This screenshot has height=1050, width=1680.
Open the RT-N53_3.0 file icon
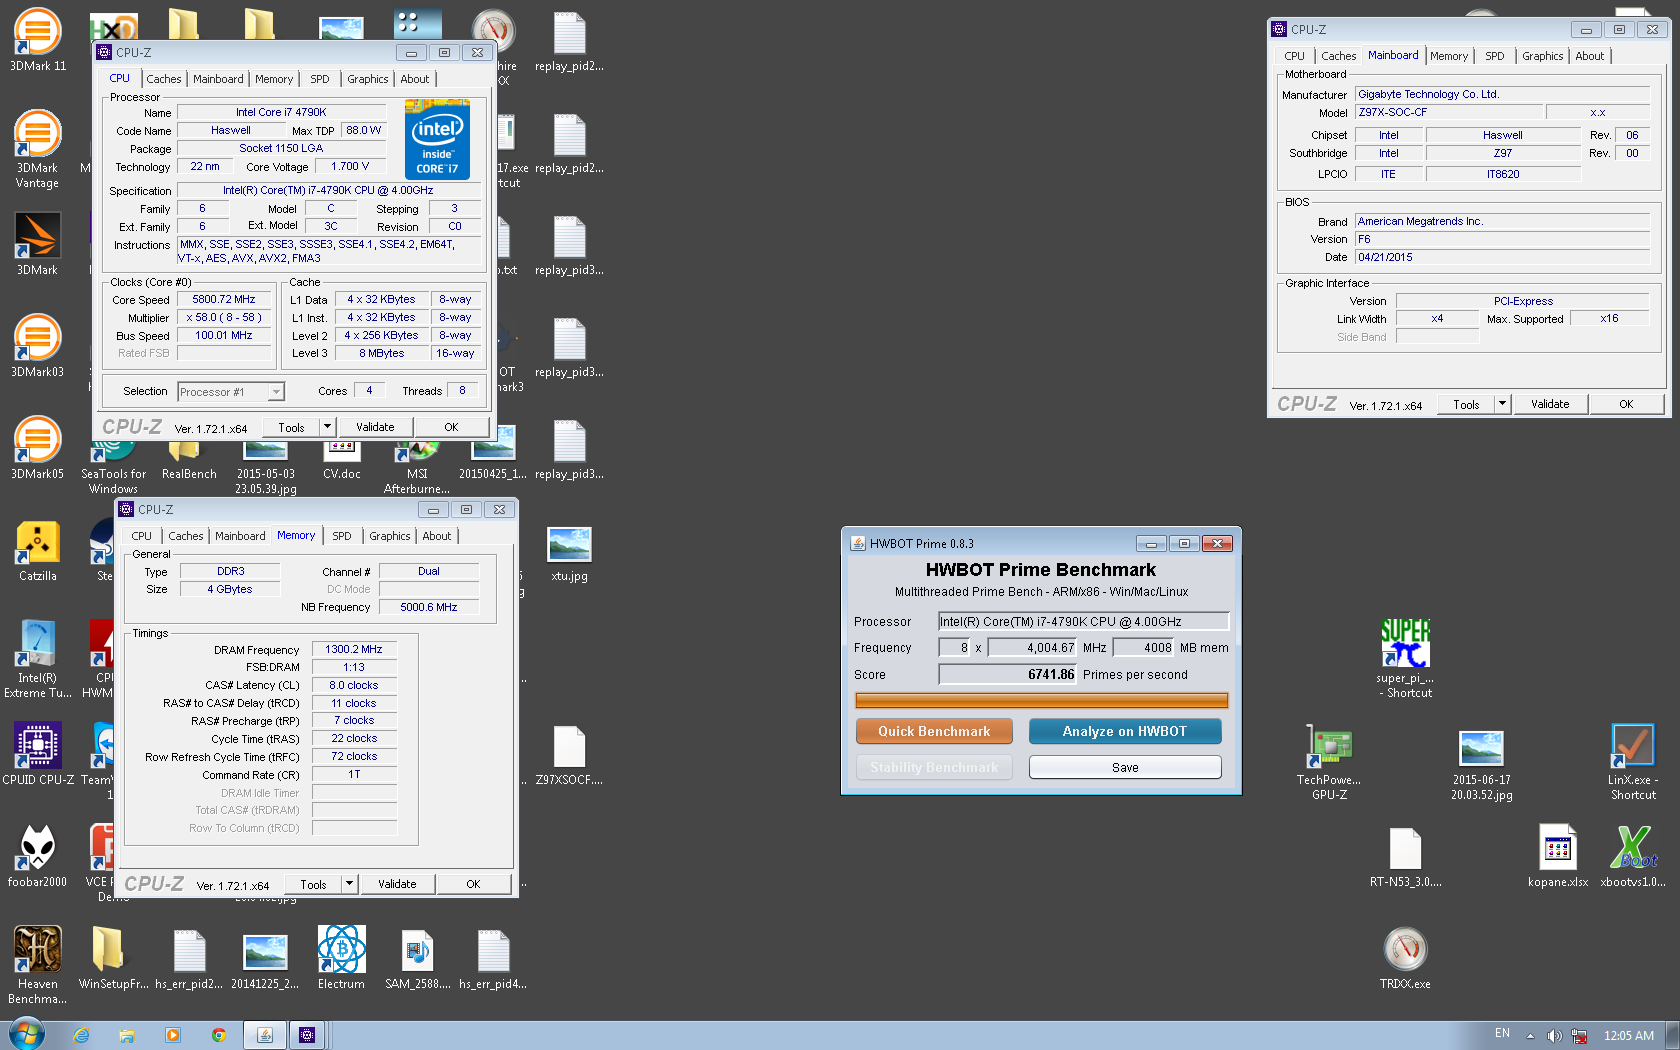tap(1405, 856)
